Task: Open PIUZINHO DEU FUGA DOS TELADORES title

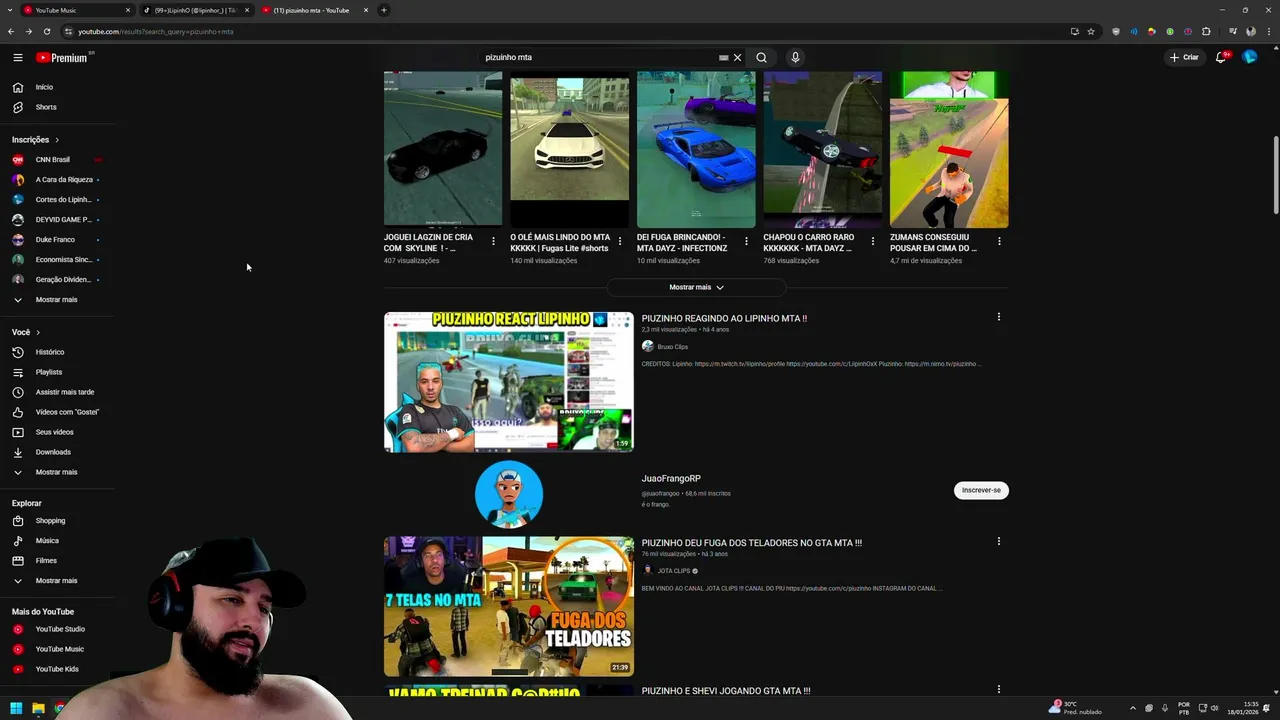Action: click(x=752, y=543)
